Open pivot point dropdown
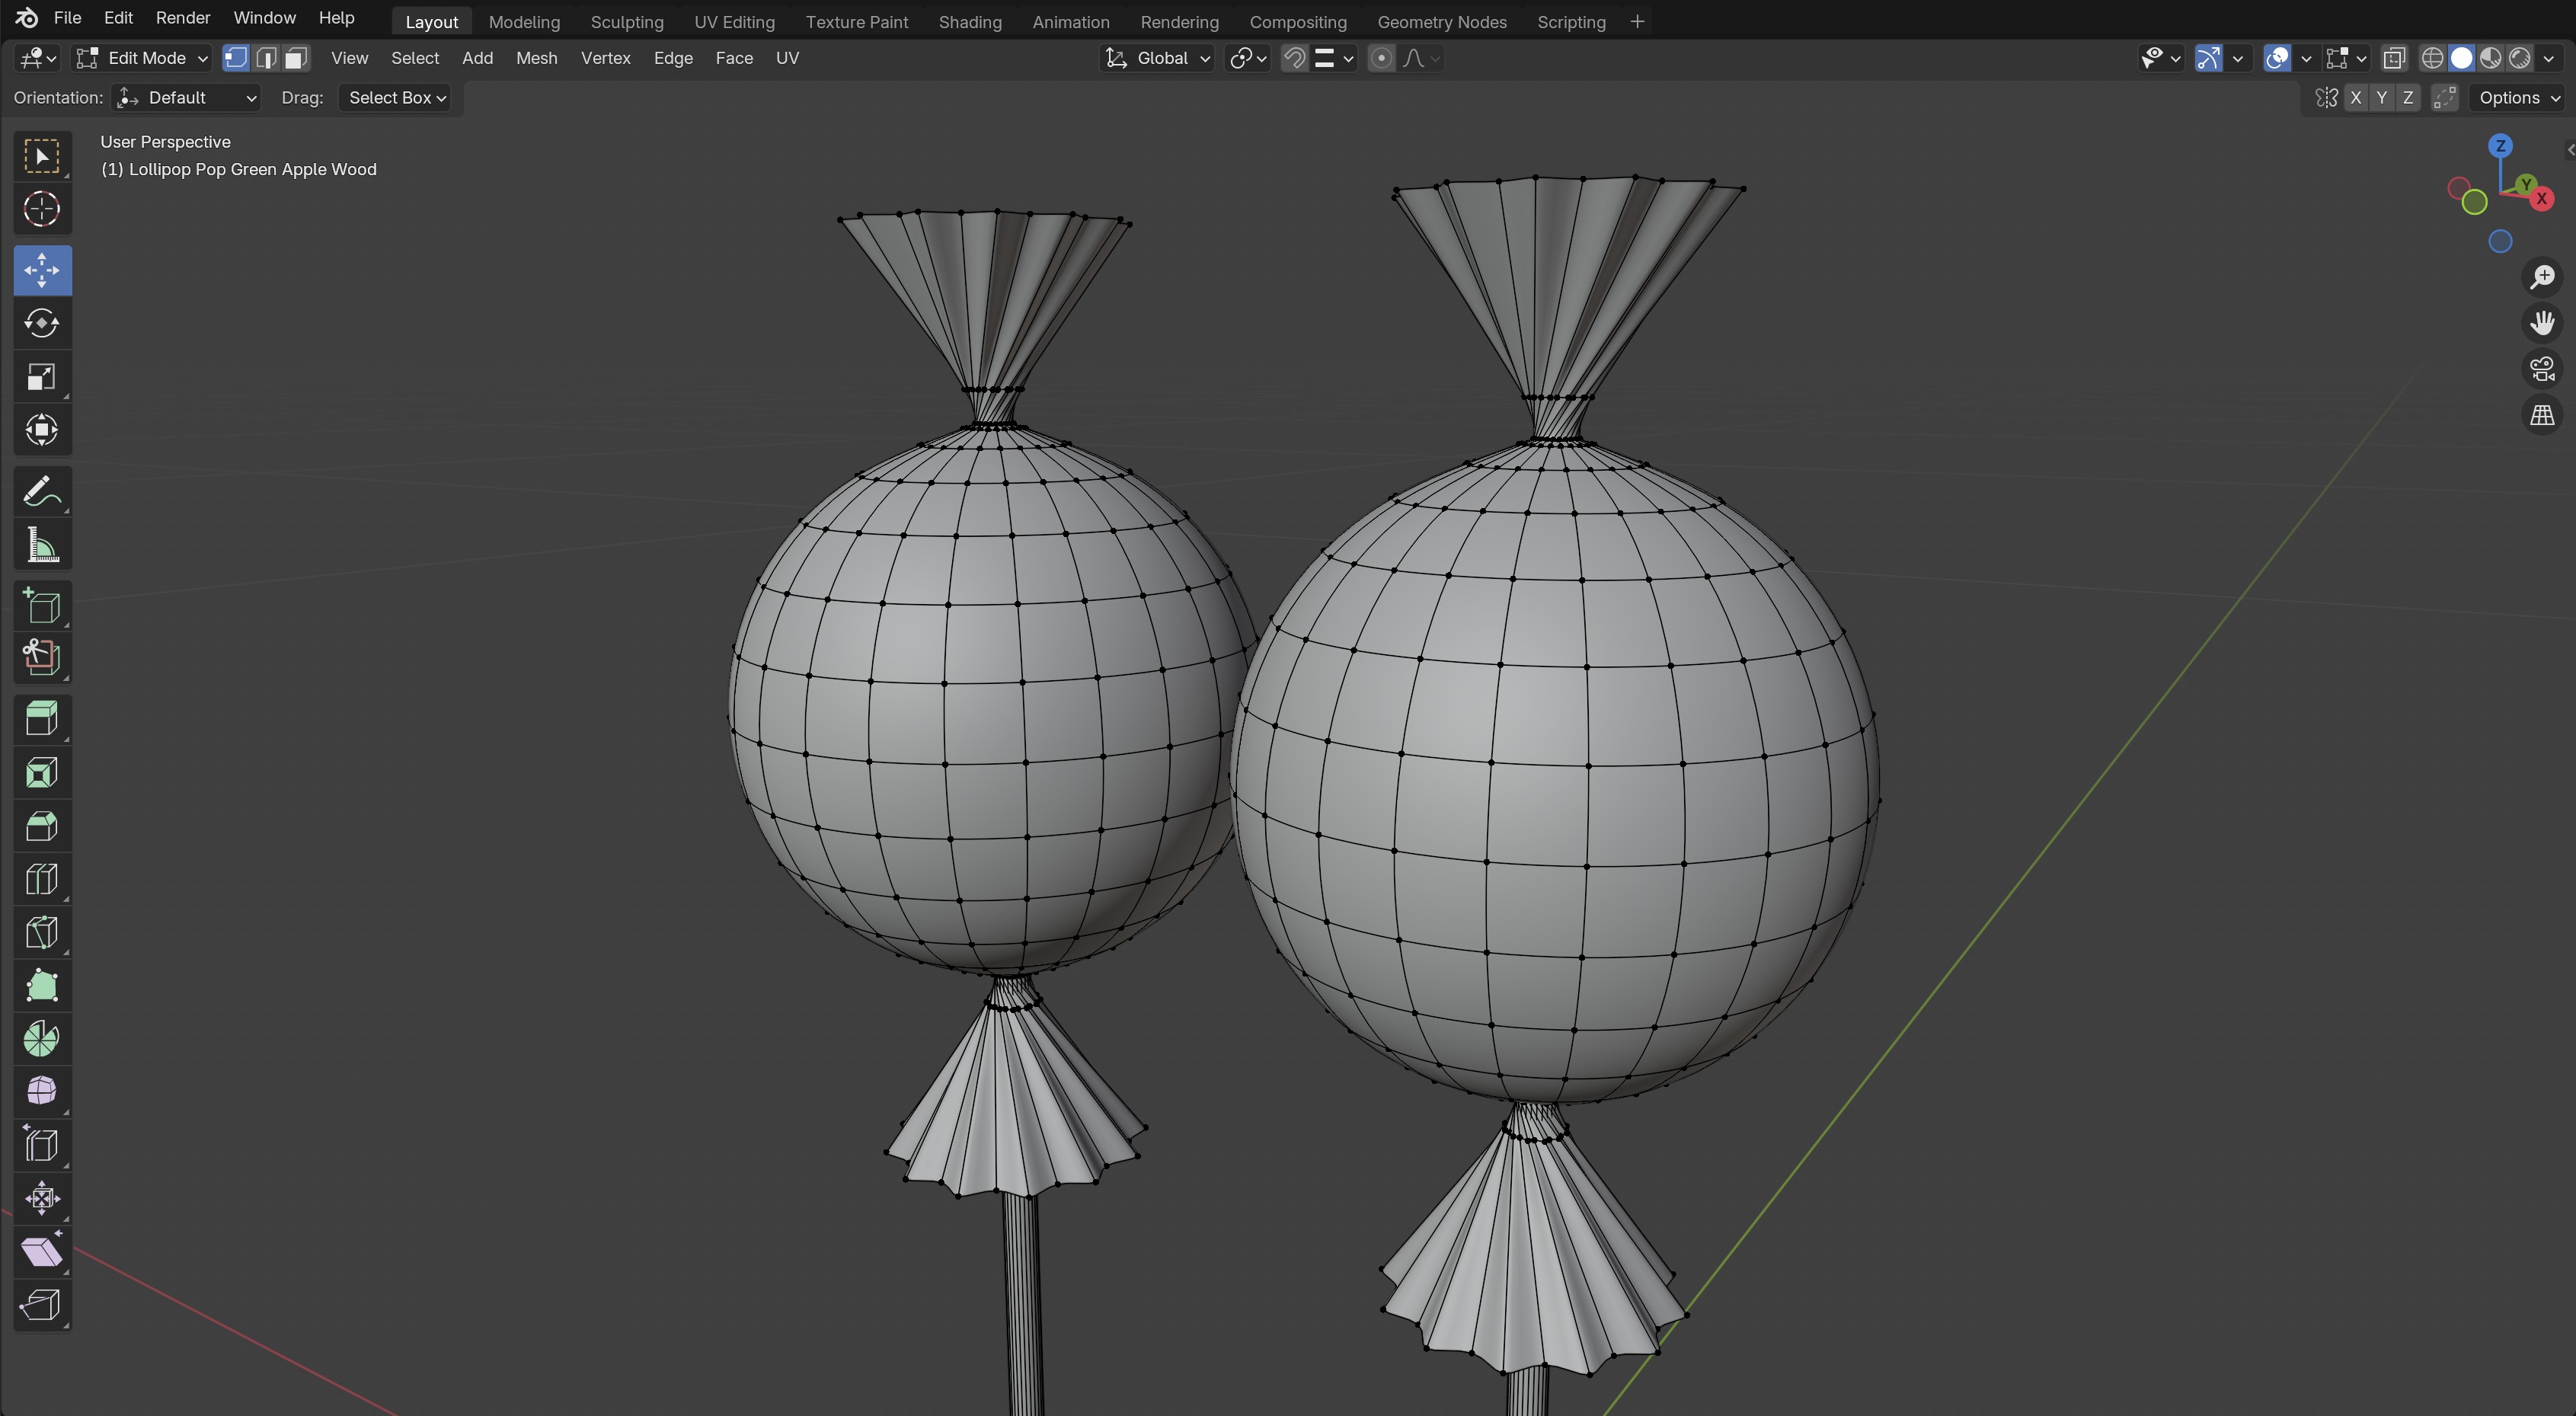 coord(1247,58)
